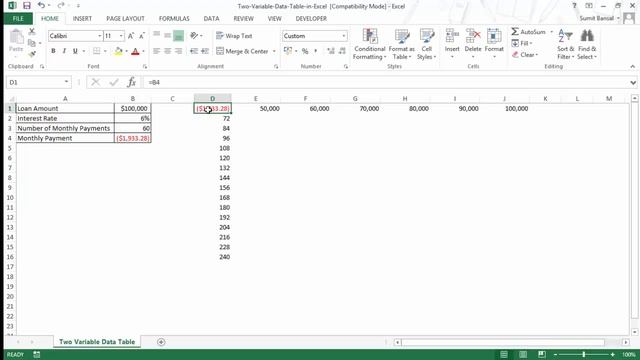The height and width of the screenshot is (360, 640).
Task: Decrease cell indent
Action: 194,51
